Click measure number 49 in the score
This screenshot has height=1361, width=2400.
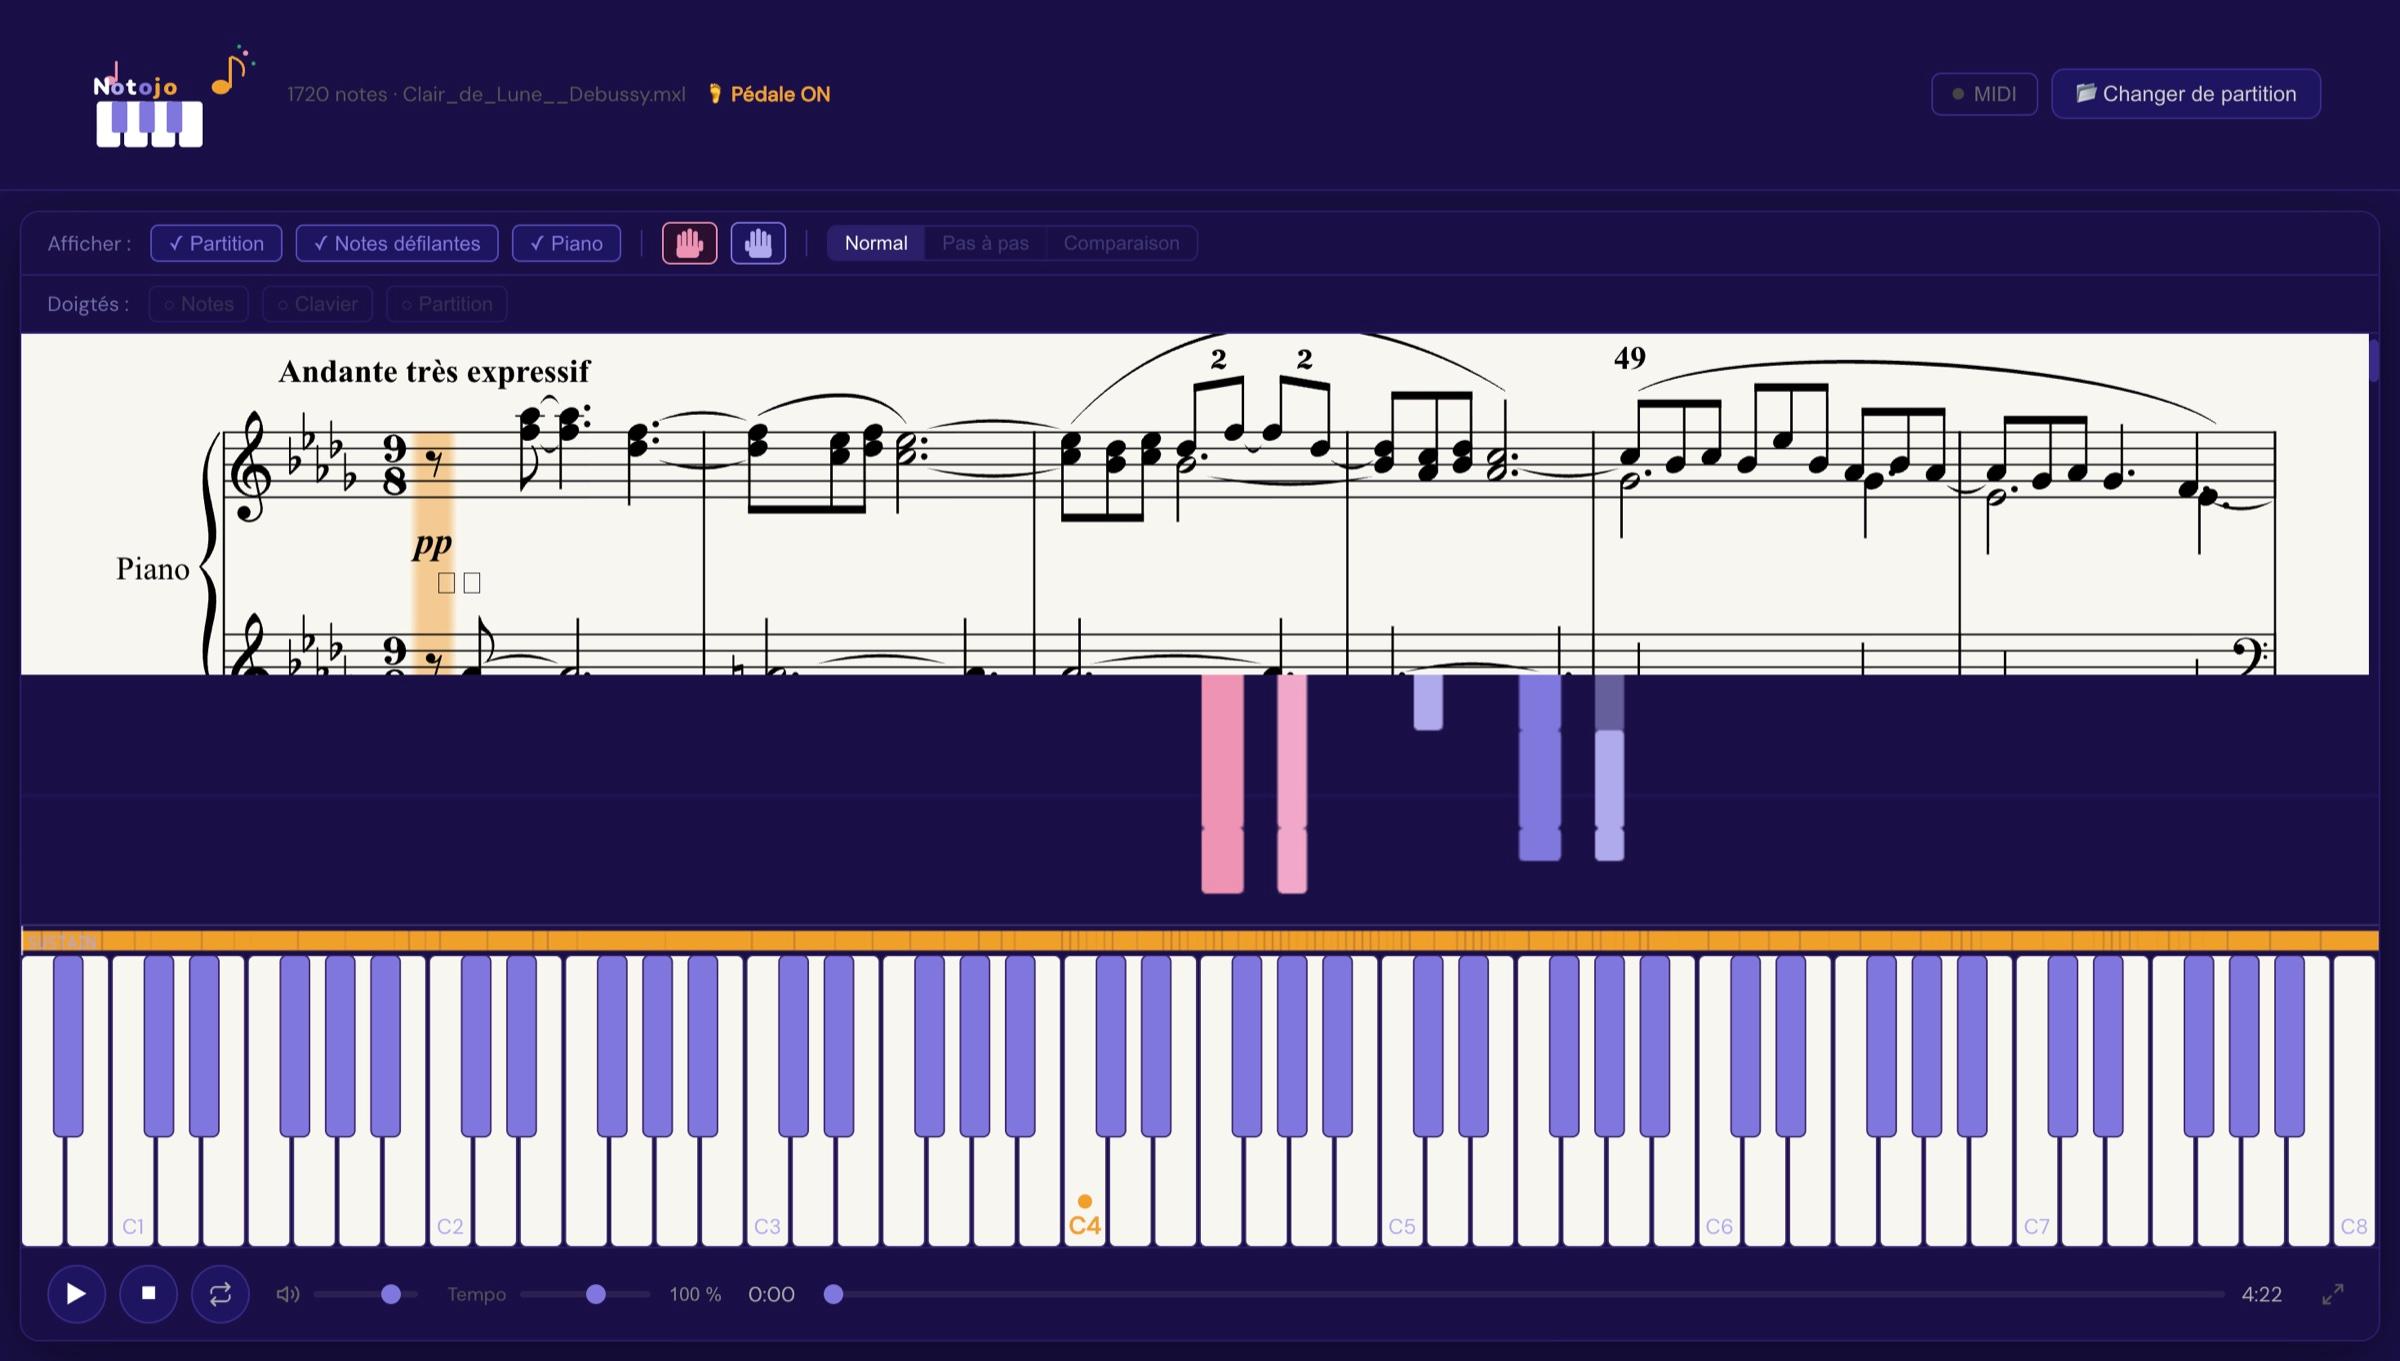[x=1629, y=357]
